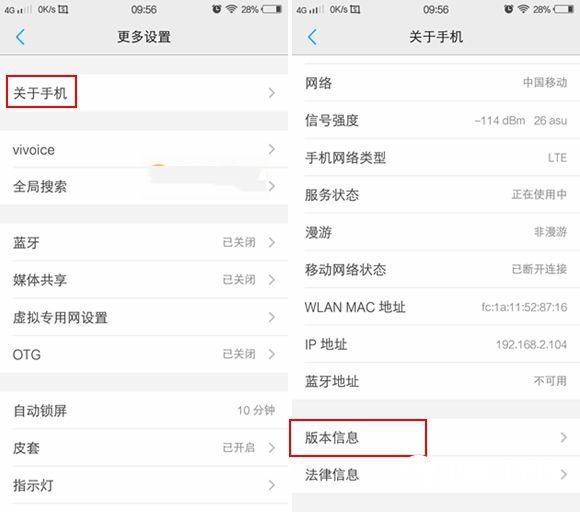Screen dimensions: 580x512
Task: Expand the 关于手机 row chevron
Action: [272, 93]
